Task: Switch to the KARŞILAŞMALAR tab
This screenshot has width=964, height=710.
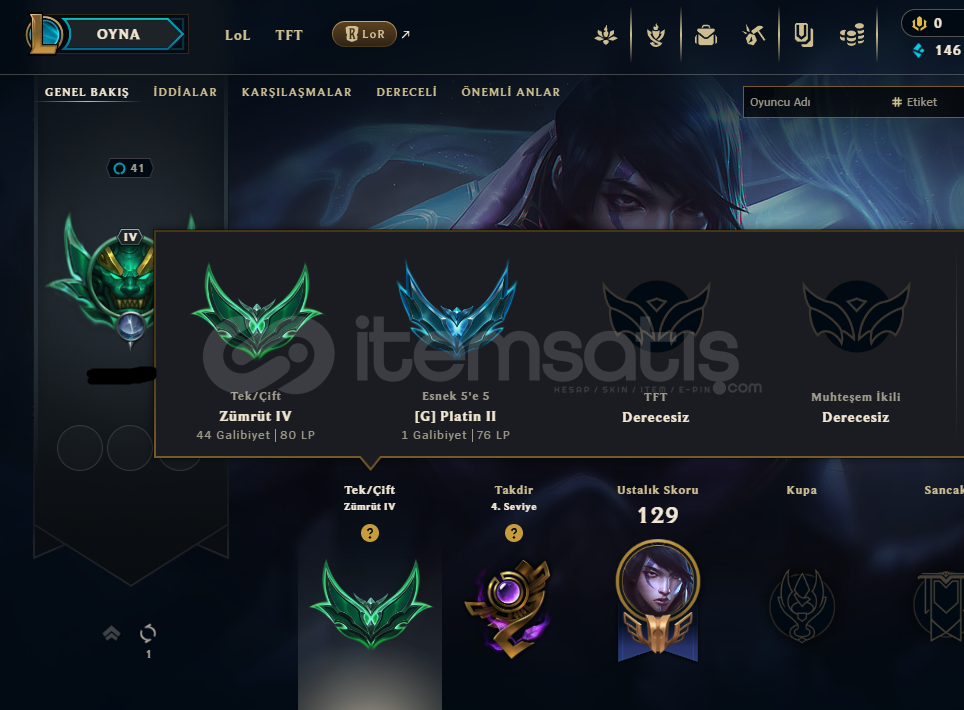Action: point(296,92)
